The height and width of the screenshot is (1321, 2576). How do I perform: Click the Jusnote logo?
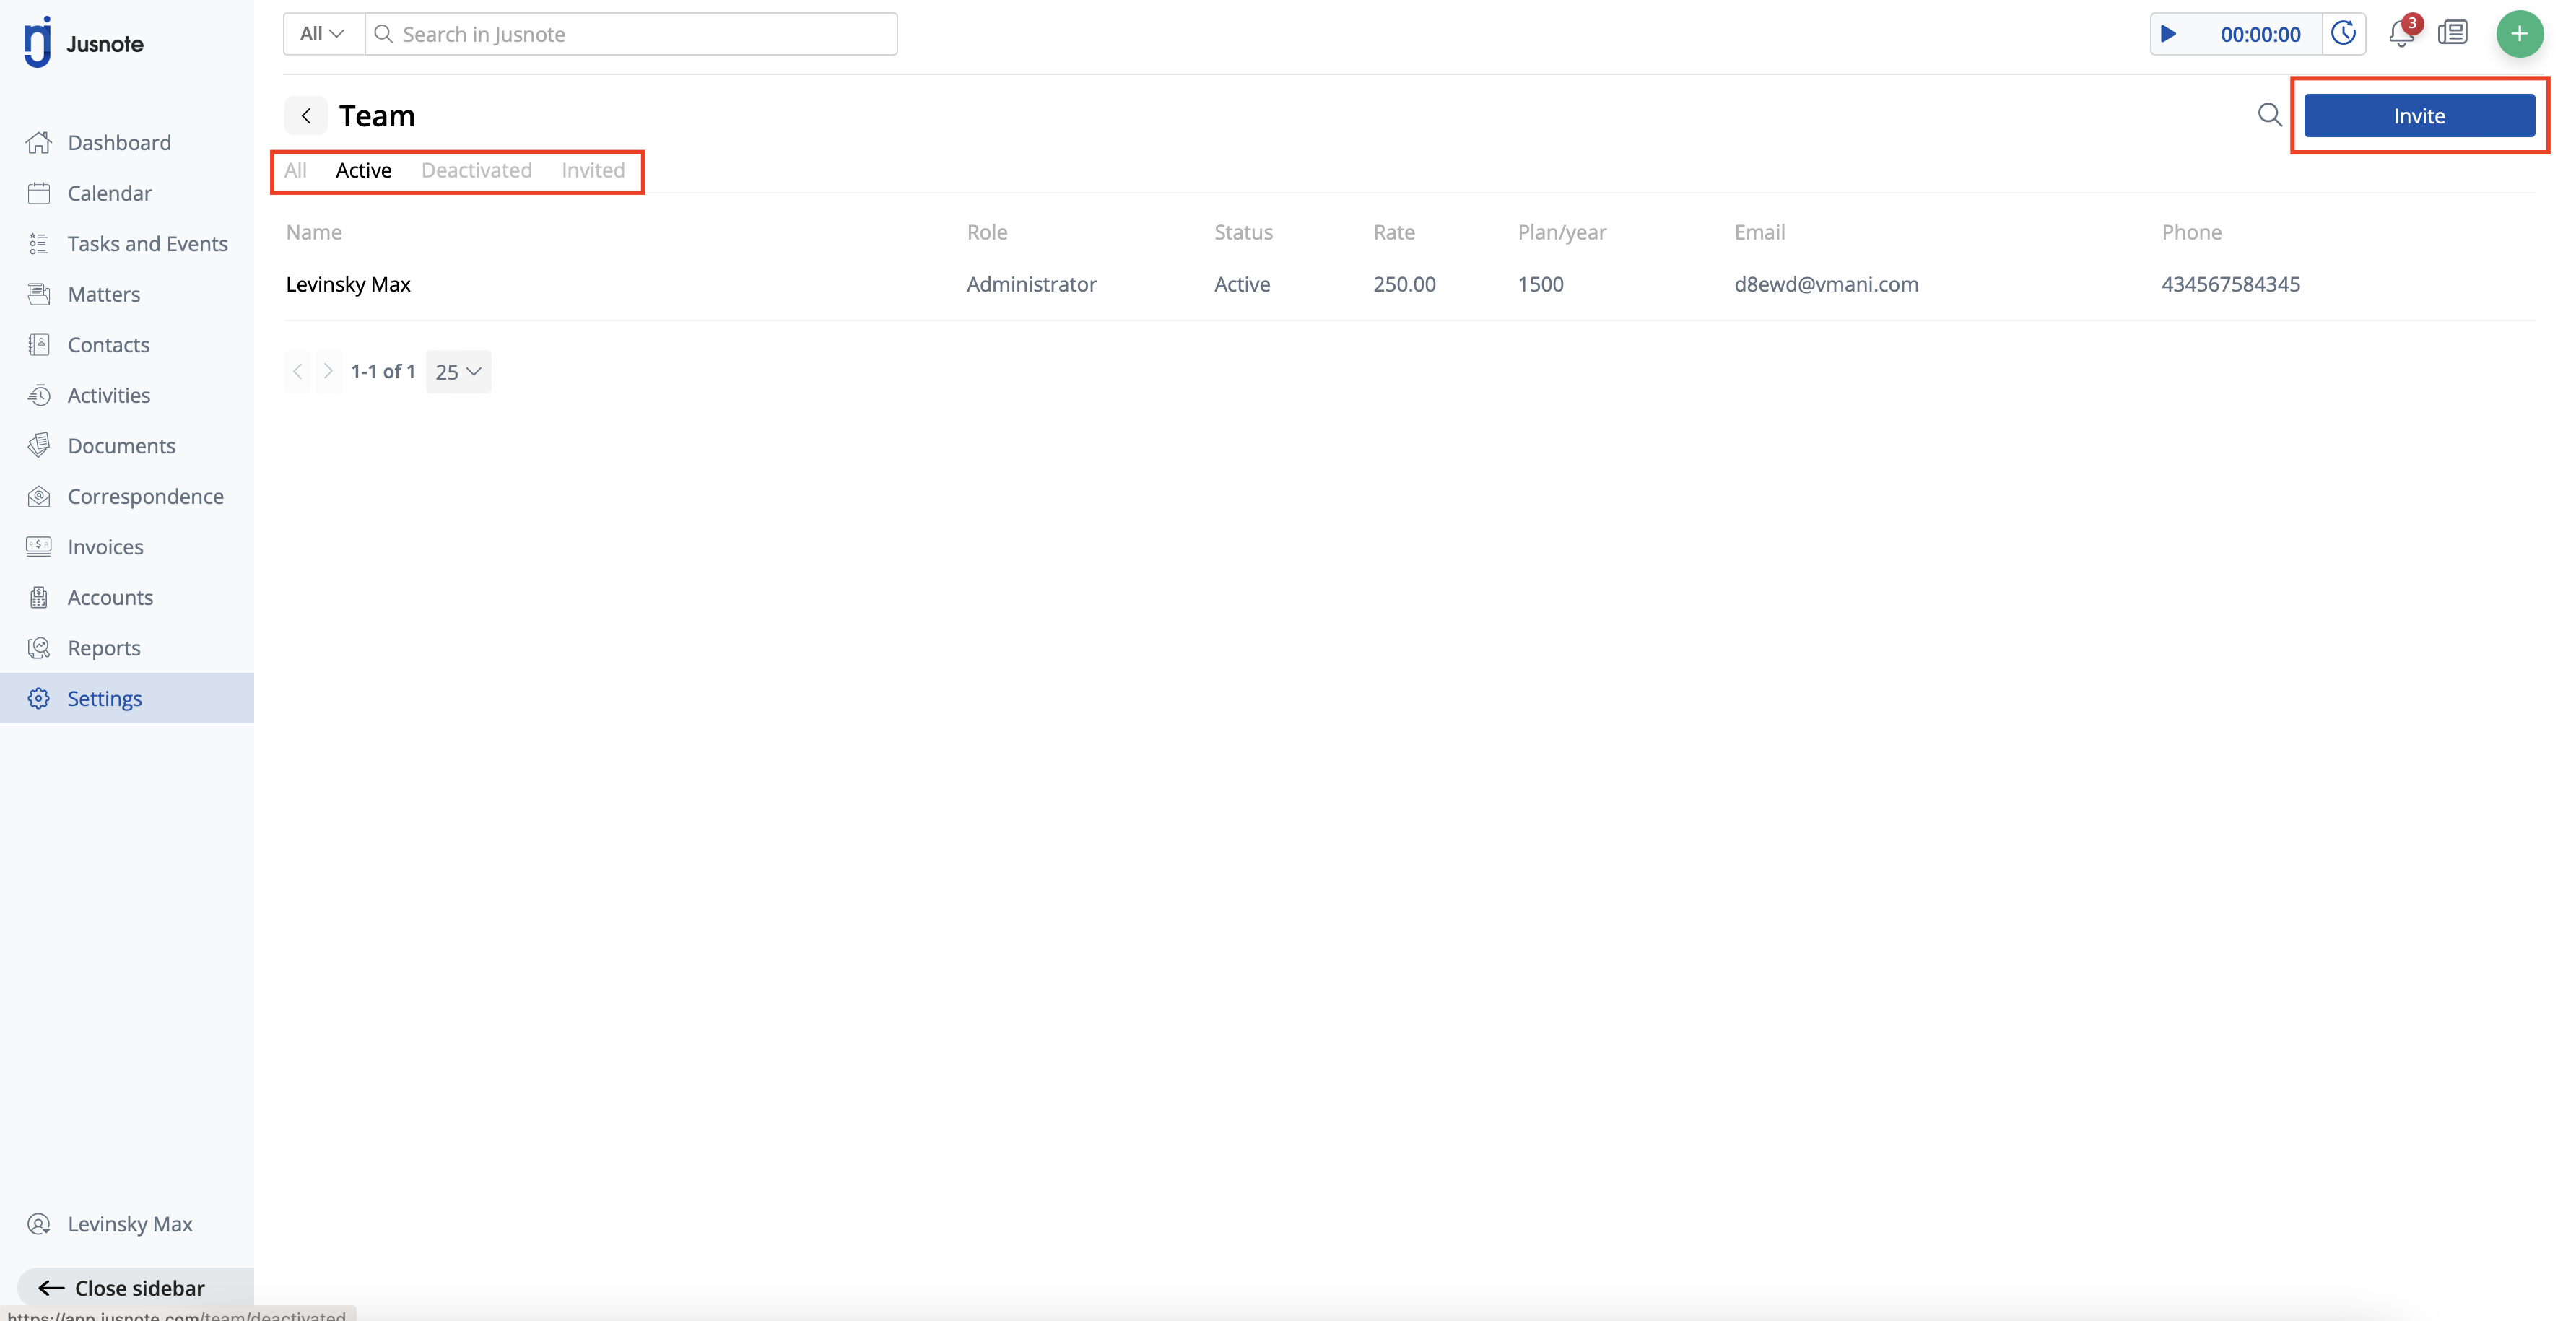tap(84, 43)
